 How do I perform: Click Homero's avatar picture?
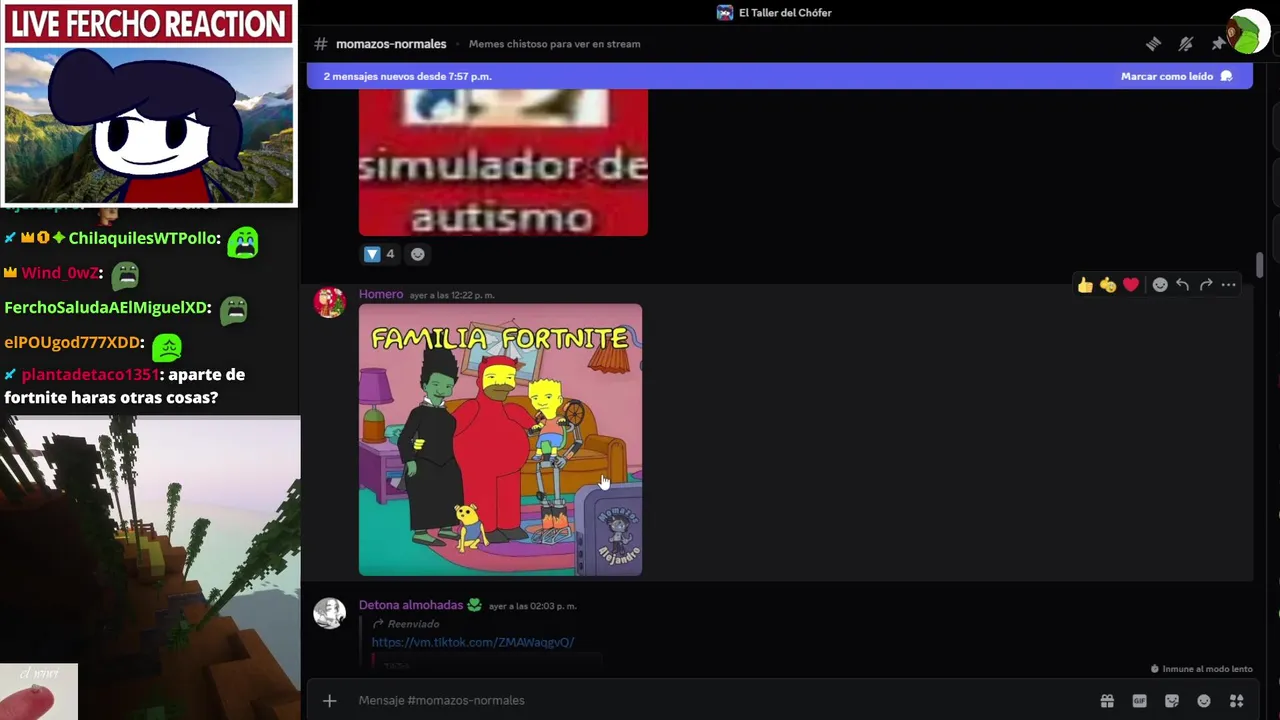(x=330, y=302)
